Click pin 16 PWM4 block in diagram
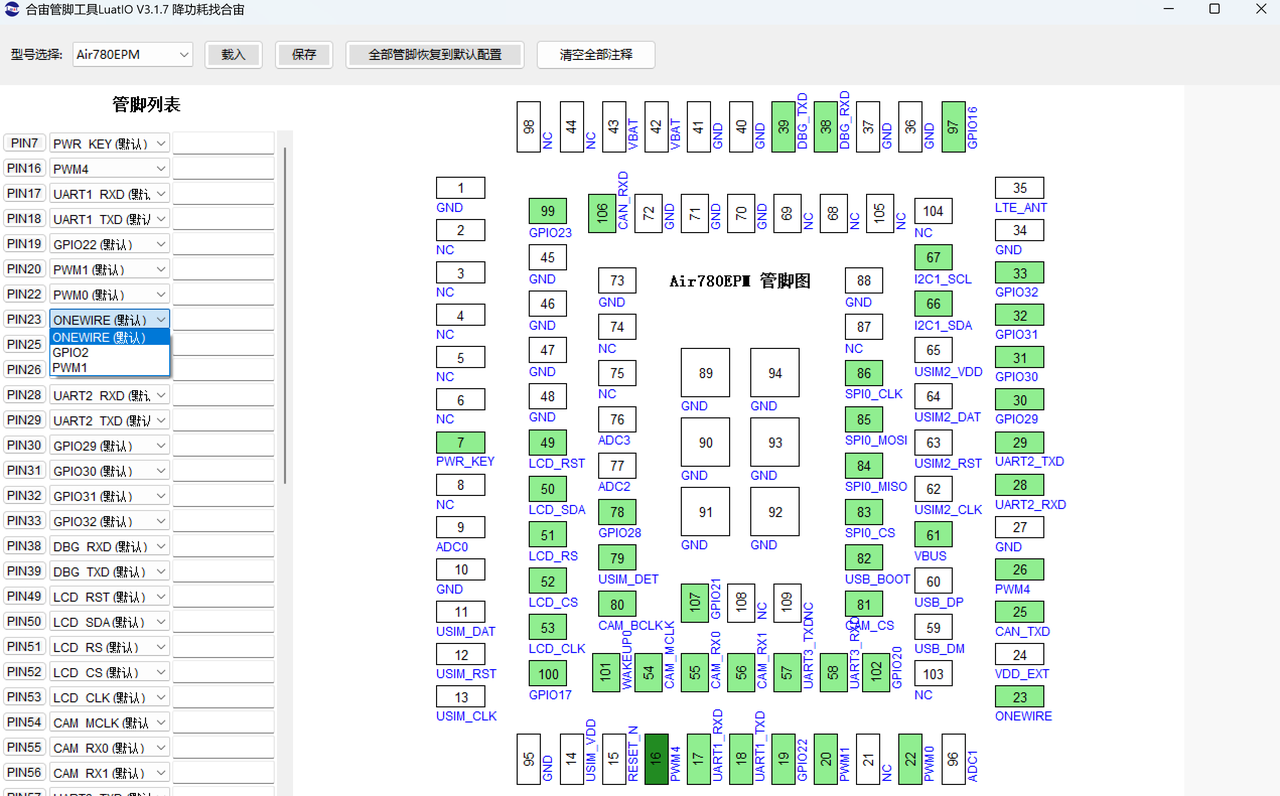 coord(656,758)
